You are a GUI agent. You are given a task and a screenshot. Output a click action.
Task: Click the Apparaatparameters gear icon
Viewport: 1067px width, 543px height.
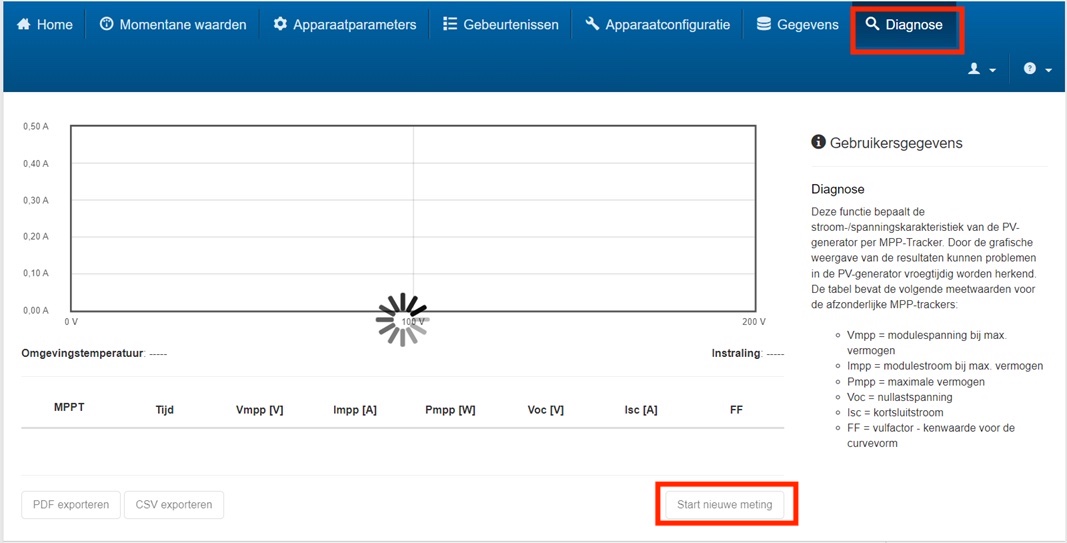tap(280, 24)
